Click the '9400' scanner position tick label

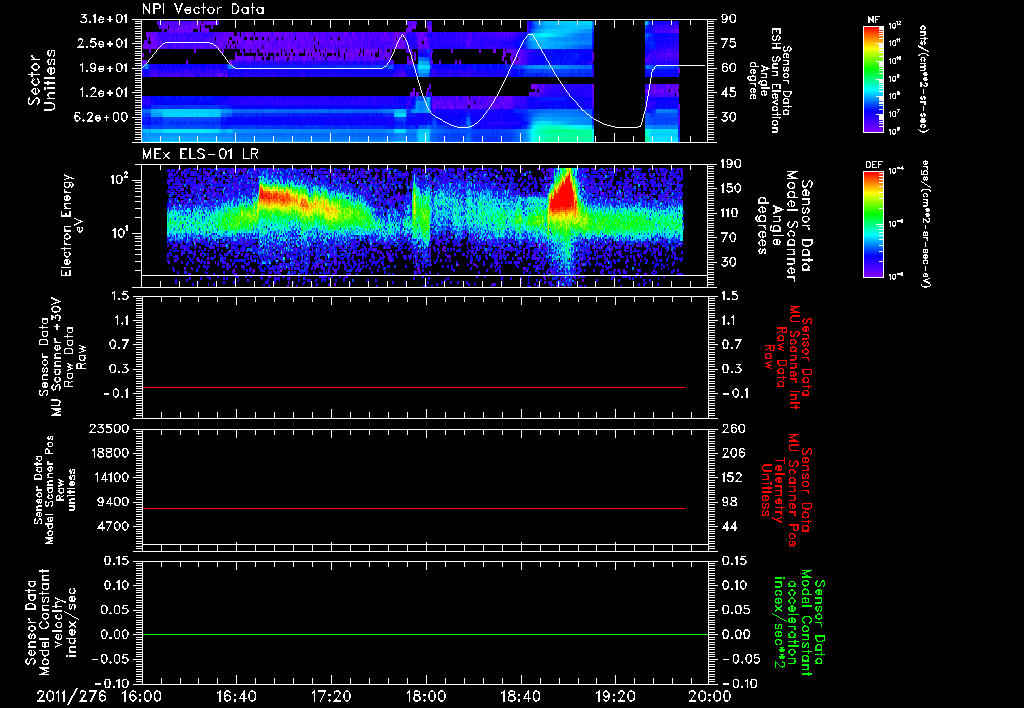(114, 502)
